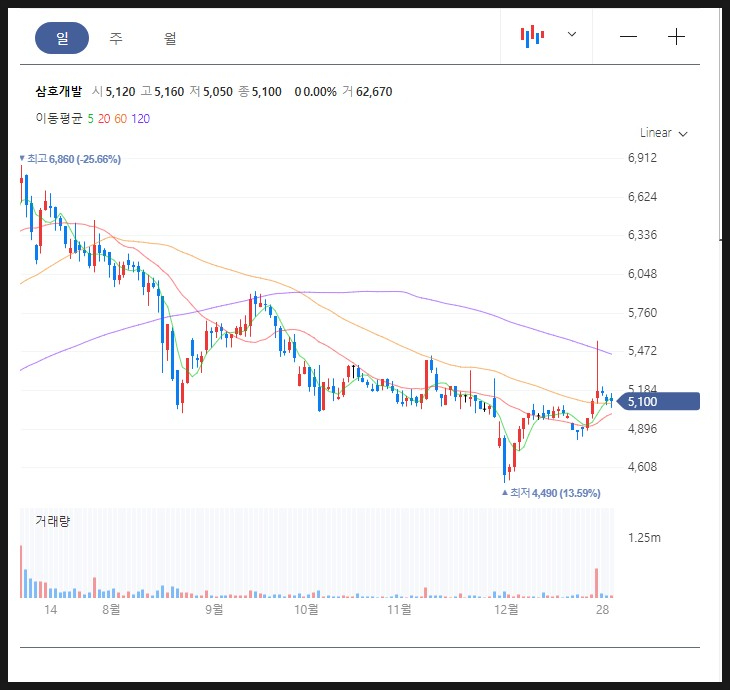Screen dimensions: 730x690
Task: Select the 일 (daily) chart tab
Action: [62, 38]
